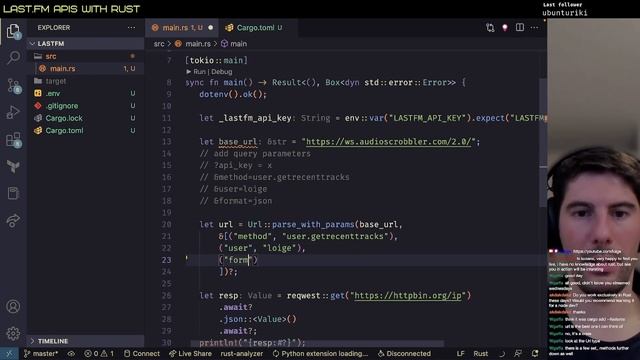Open the Extensions view
Image resolution: width=640 pixels, height=360 pixels.
click(13, 140)
